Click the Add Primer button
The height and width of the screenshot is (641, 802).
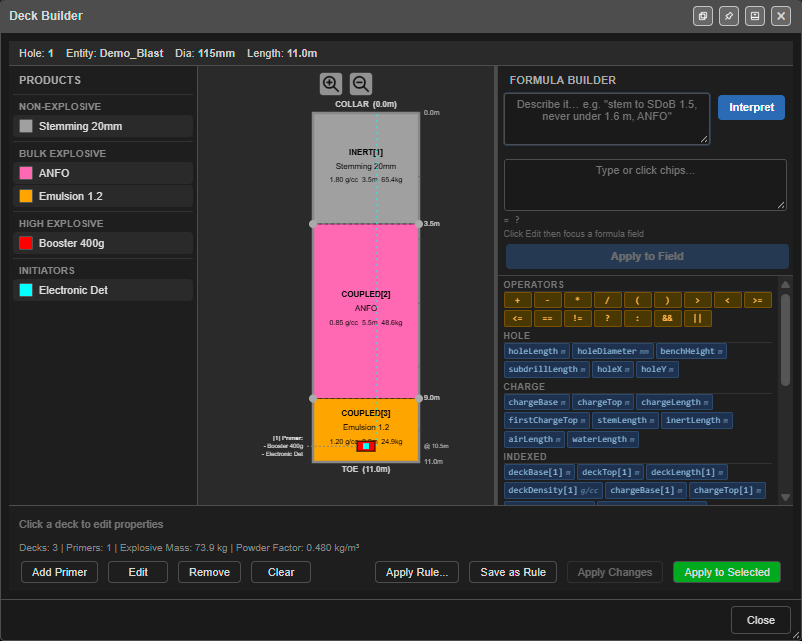[59, 572]
